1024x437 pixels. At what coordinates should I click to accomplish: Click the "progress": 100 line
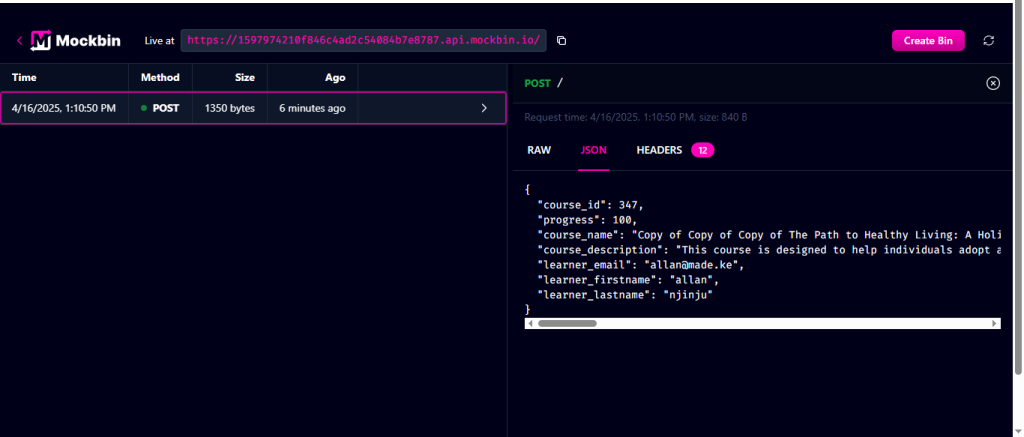pos(586,219)
